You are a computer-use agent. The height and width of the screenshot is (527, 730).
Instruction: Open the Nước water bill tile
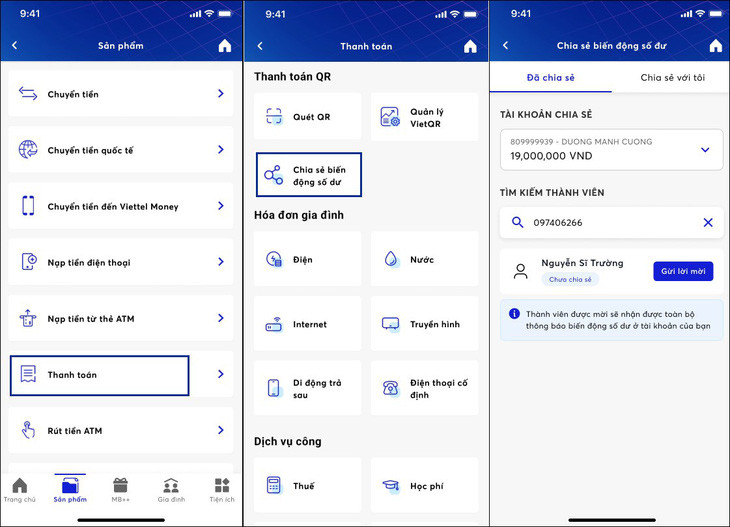click(424, 260)
